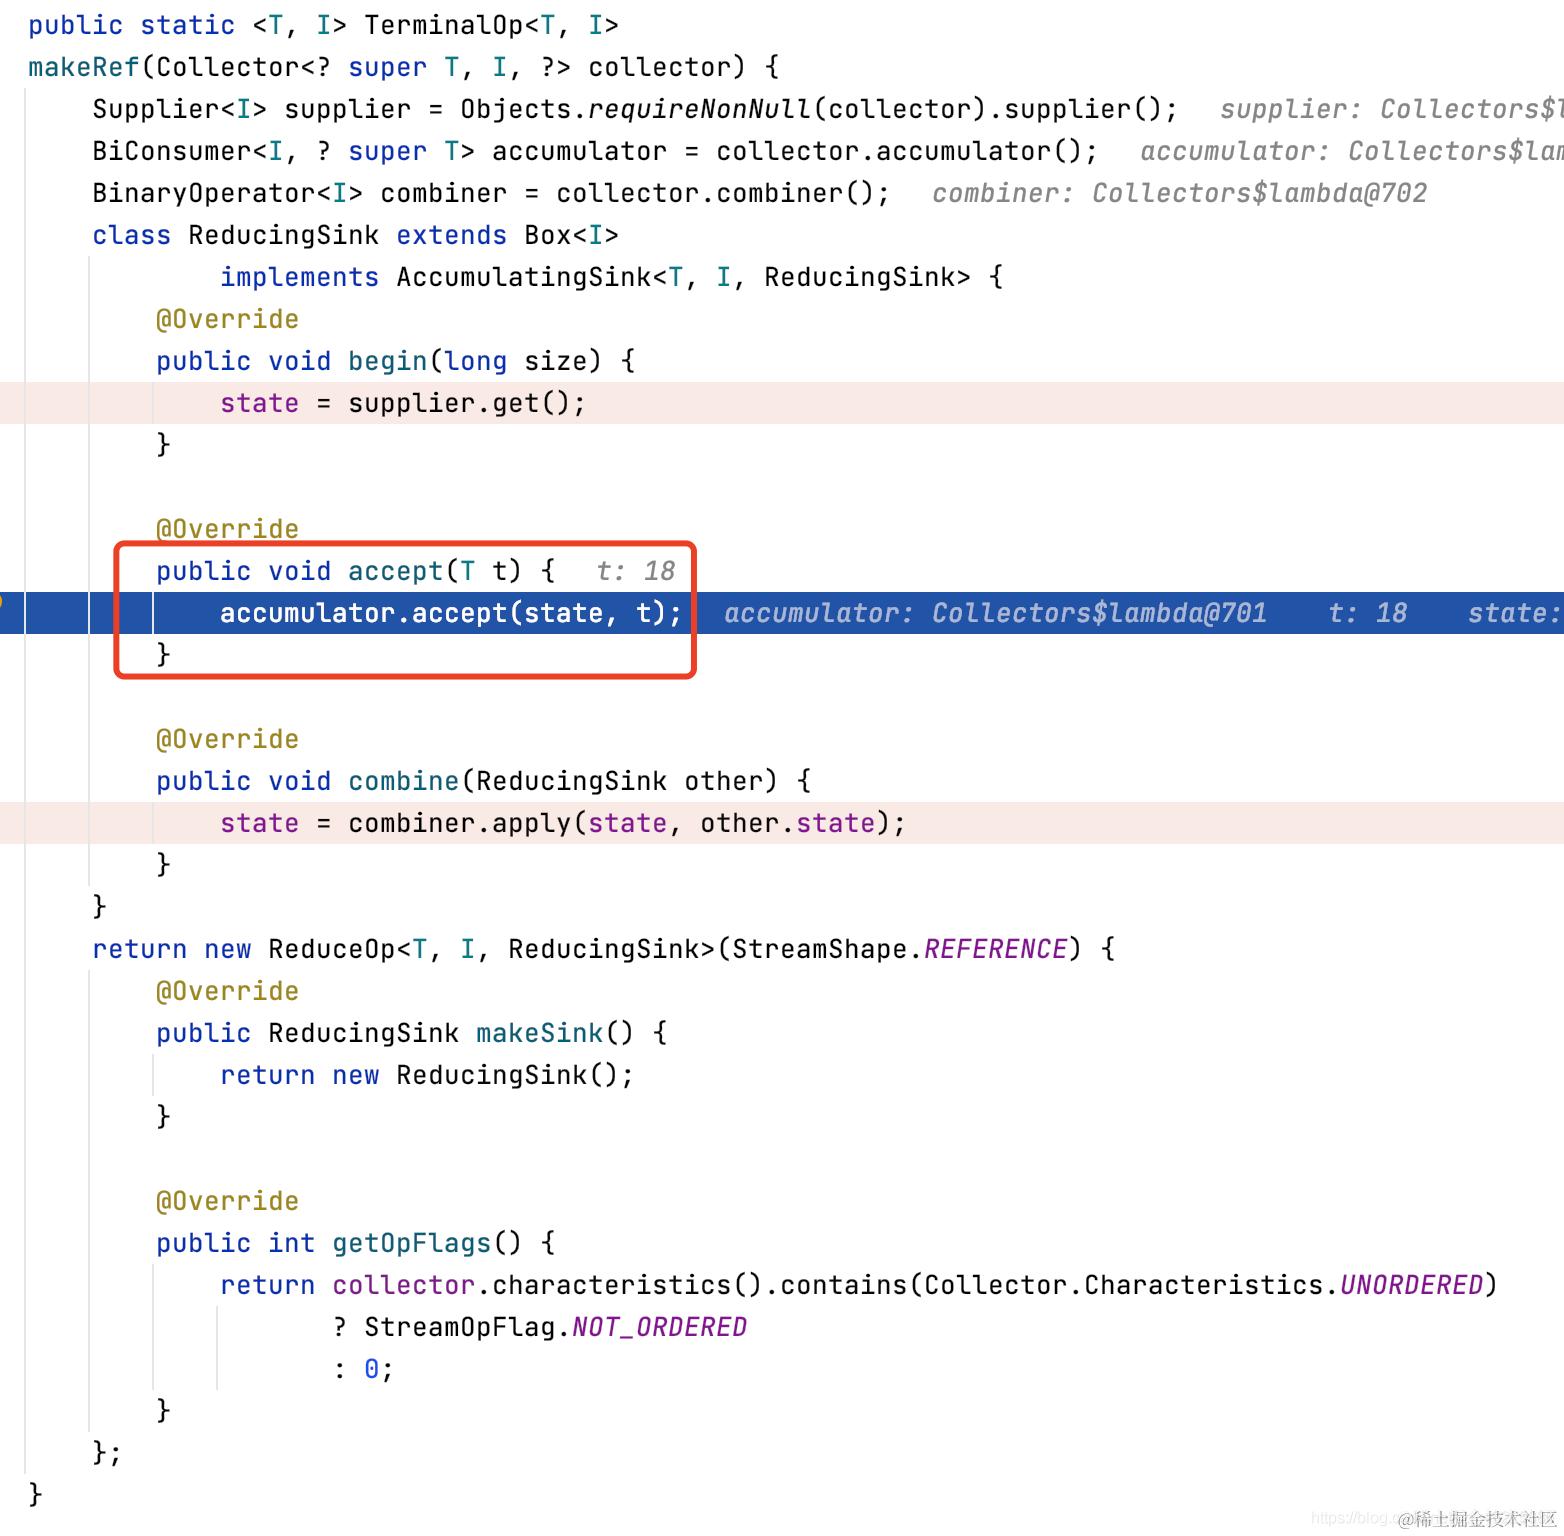This screenshot has height=1536, width=1564.
Task: Click the @Override annotation above combine
Action: point(227,739)
